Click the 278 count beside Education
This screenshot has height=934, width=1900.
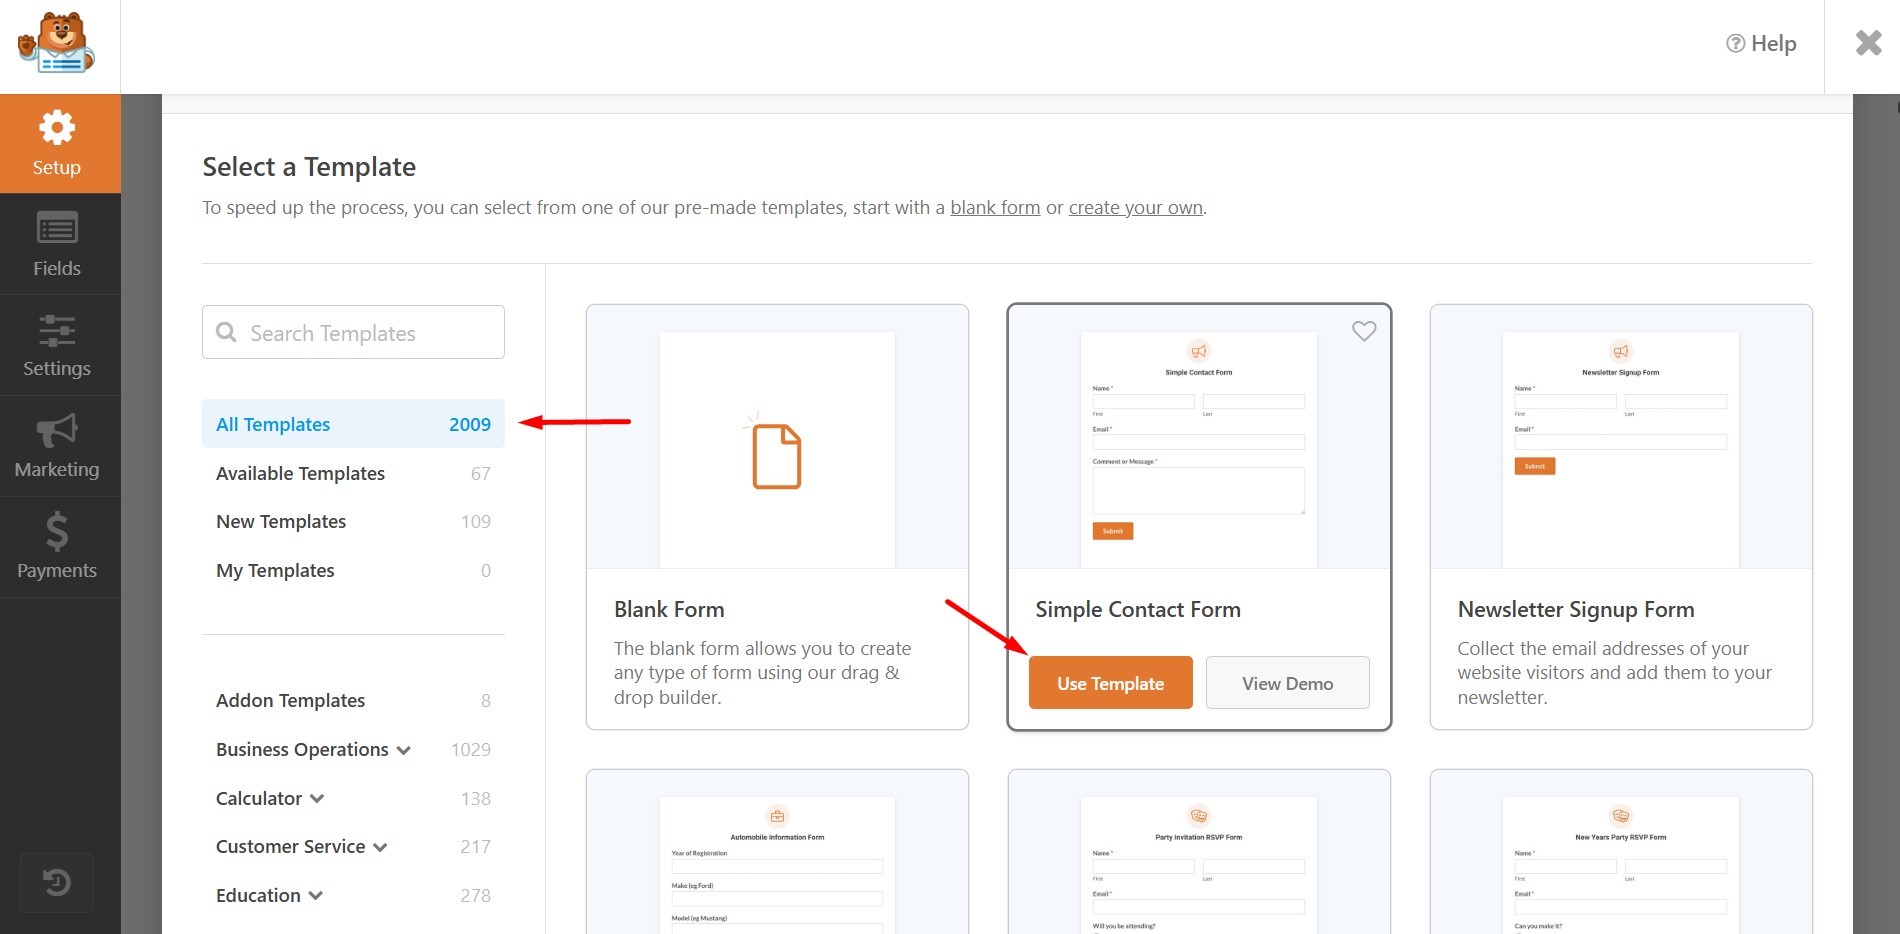pos(476,895)
